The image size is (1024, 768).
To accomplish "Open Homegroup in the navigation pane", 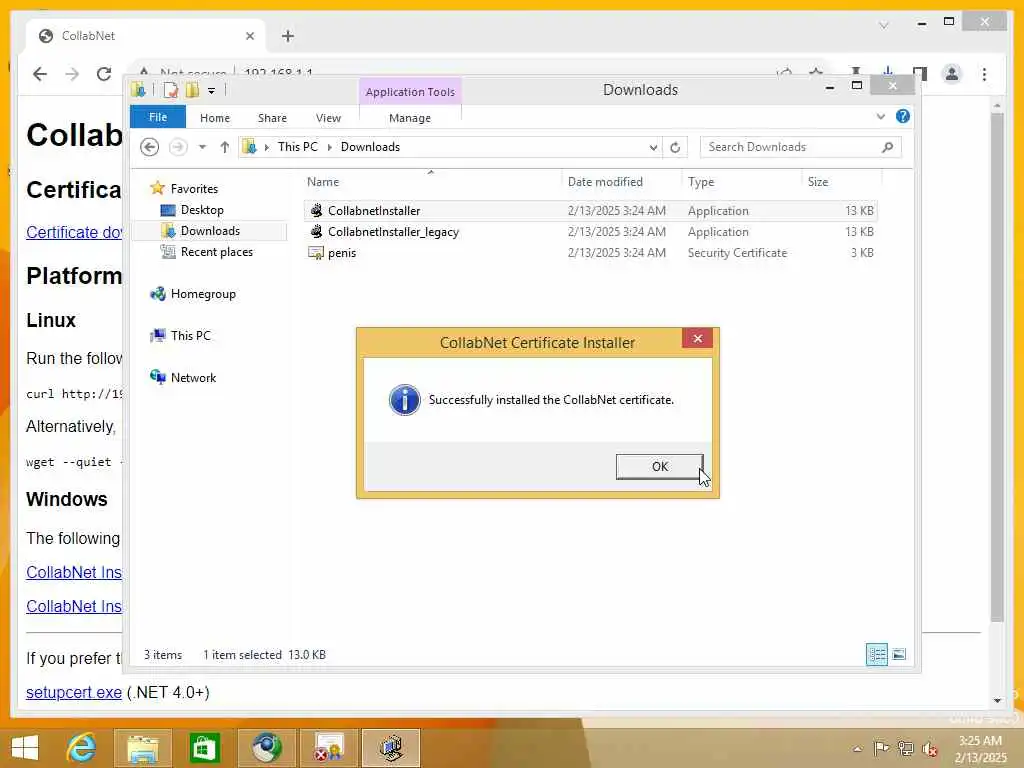I will (x=202, y=294).
